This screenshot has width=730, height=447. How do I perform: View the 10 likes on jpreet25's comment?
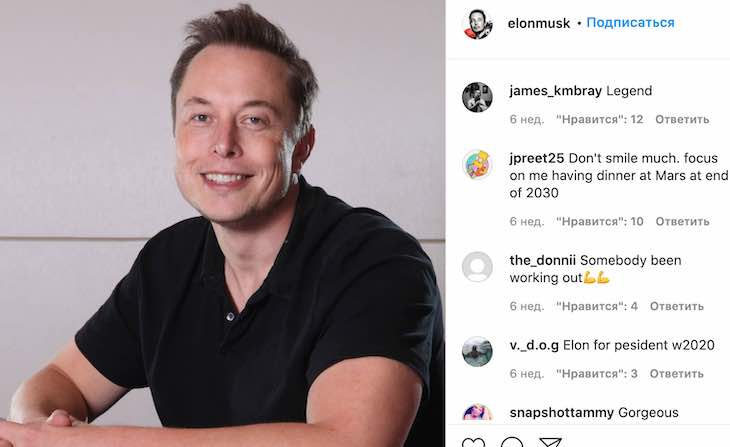click(x=600, y=222)
